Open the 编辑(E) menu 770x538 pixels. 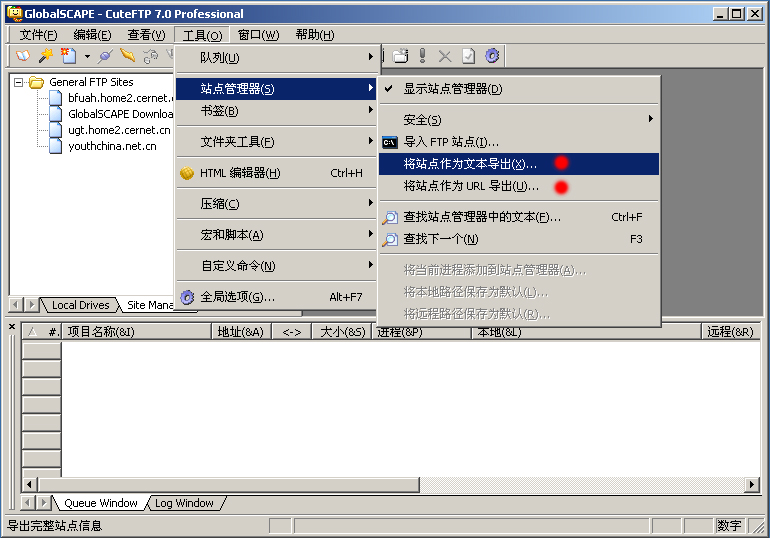pyautogui.click(x=92, y=35)
